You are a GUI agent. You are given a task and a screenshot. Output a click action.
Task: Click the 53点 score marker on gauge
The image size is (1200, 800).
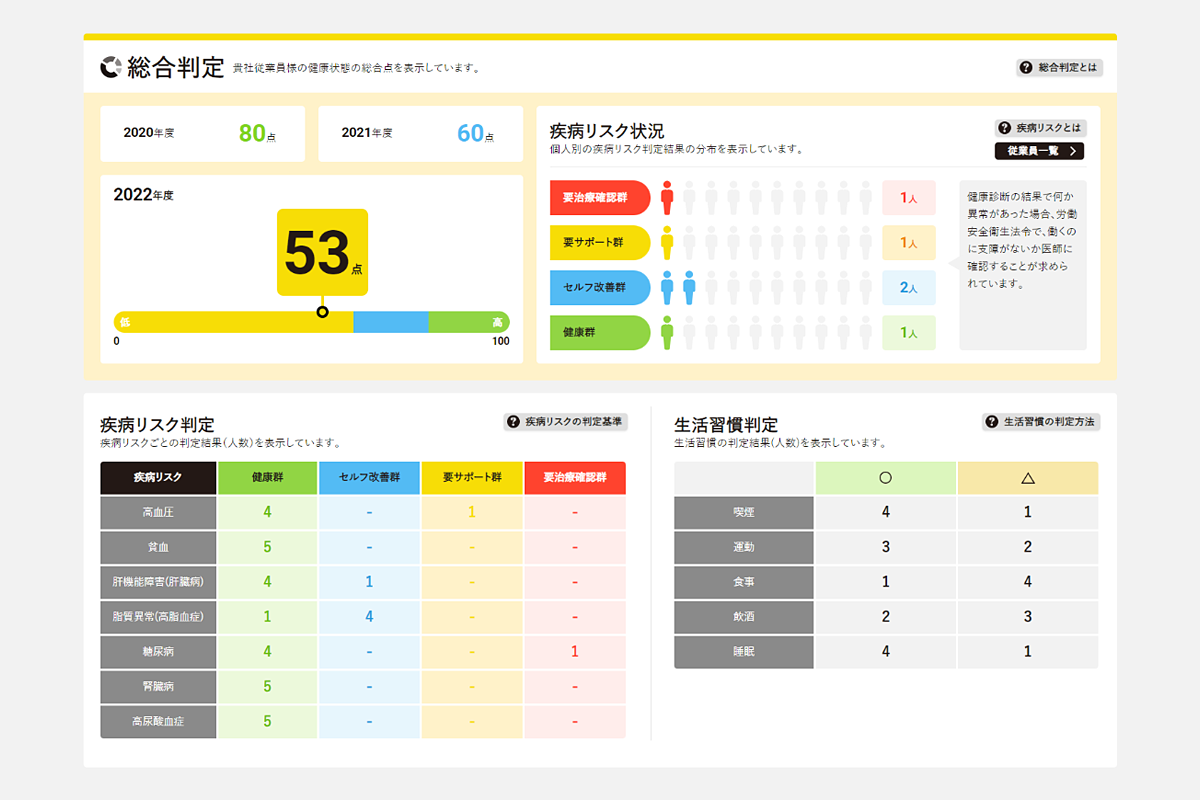point(322,312)
